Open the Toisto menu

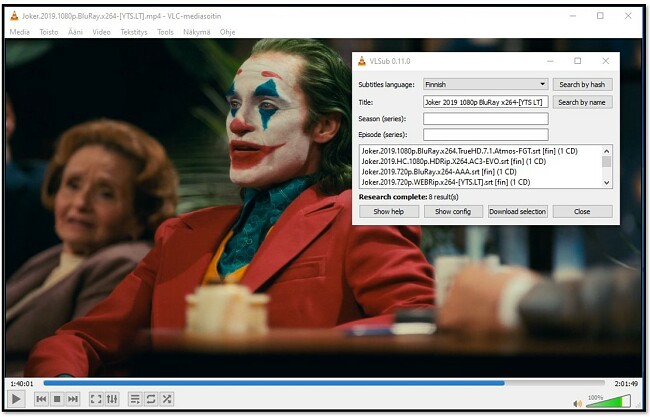pos(49,32)
